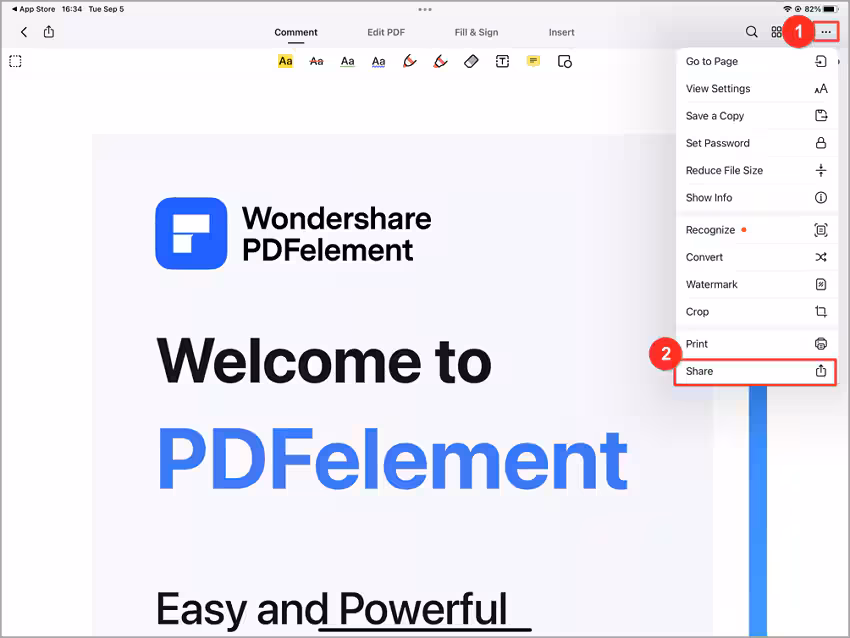850x638 pixels.
Task: Open the Fill & Sign tab
Action: pyautogui.click(x=476, y=32)
